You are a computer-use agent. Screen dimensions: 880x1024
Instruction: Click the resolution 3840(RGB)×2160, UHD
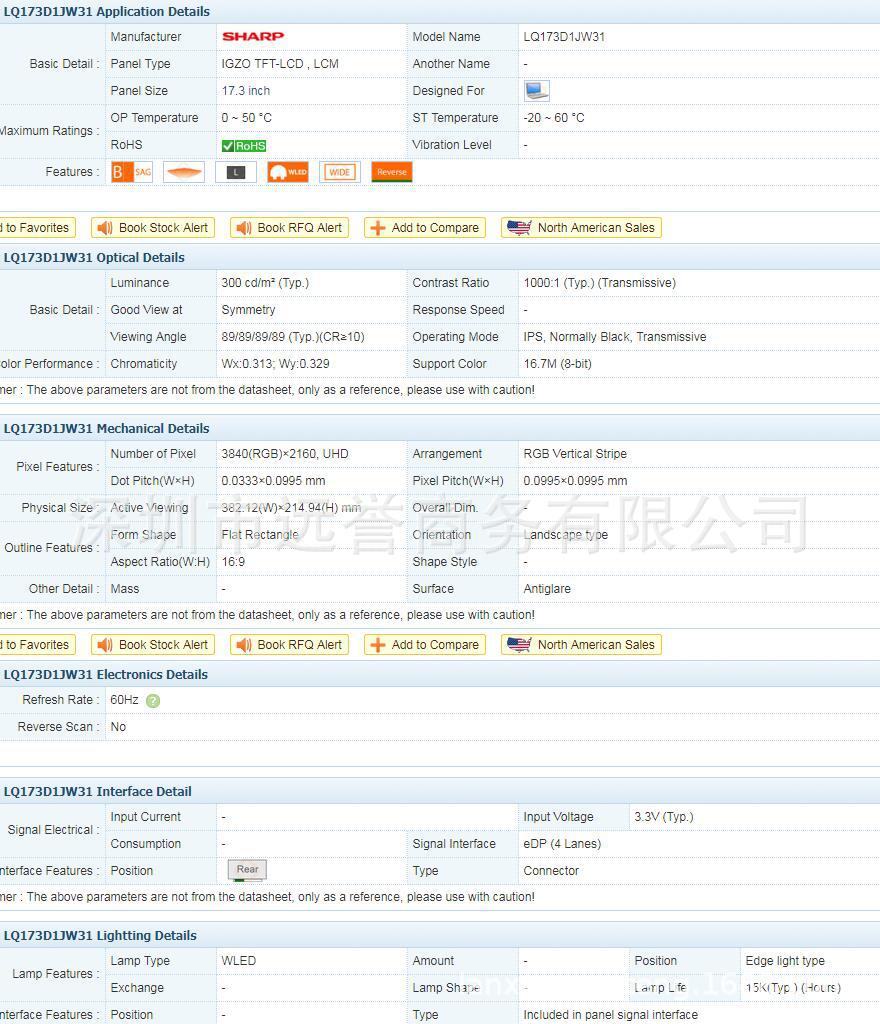pyautogui.click(x=285, y=454)
